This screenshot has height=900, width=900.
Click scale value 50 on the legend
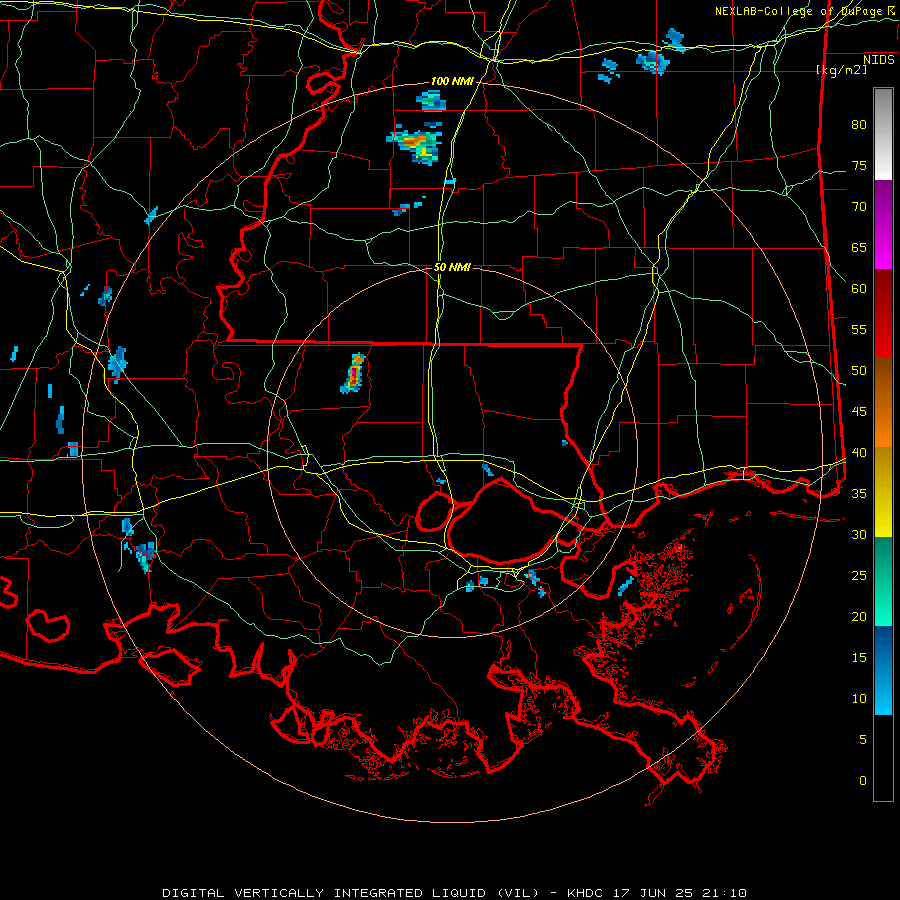point(859,371)
